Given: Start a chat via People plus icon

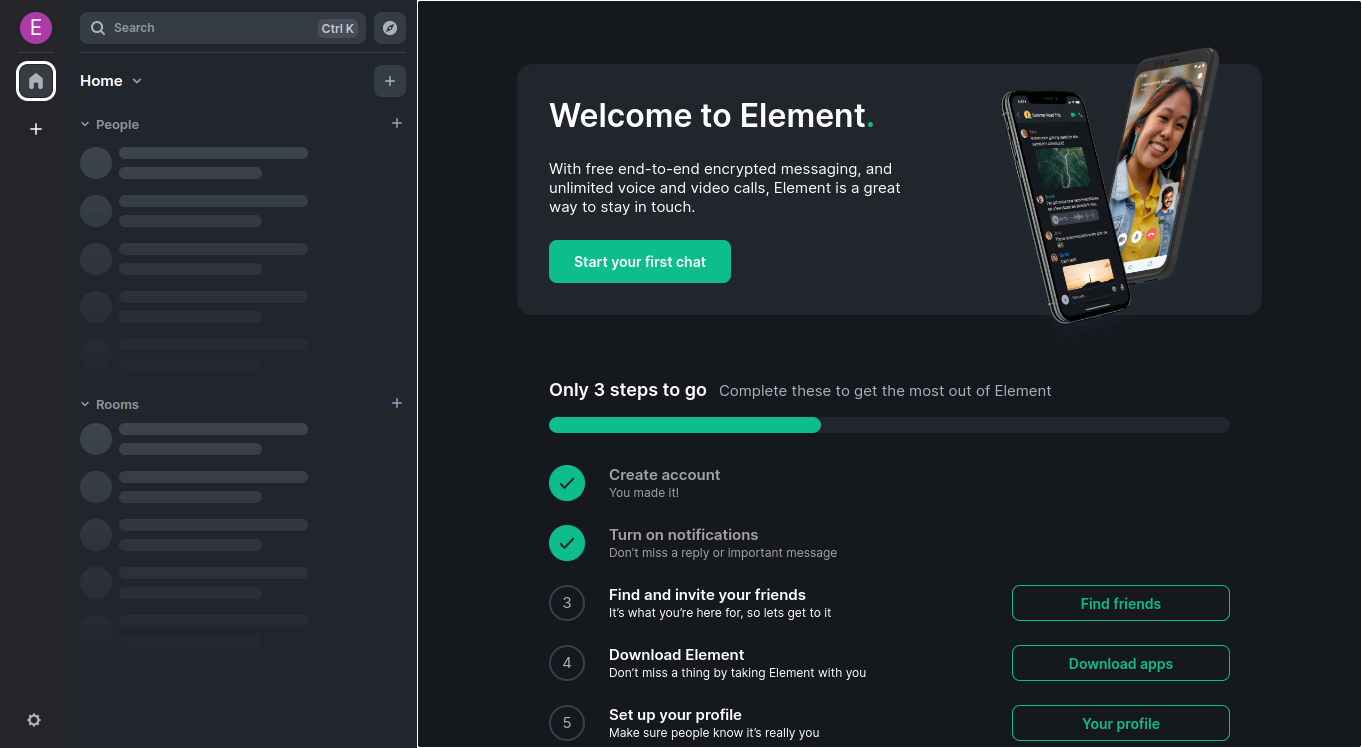Looking at the screenshot, I should click(397, 123).
